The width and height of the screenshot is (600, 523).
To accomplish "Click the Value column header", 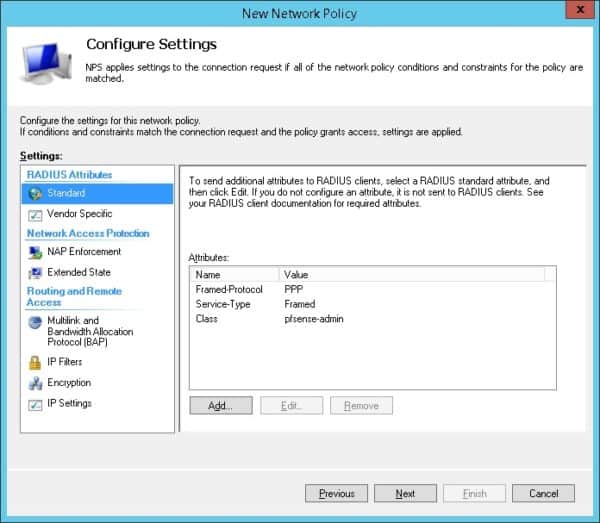I will click(x=410, y=274).
